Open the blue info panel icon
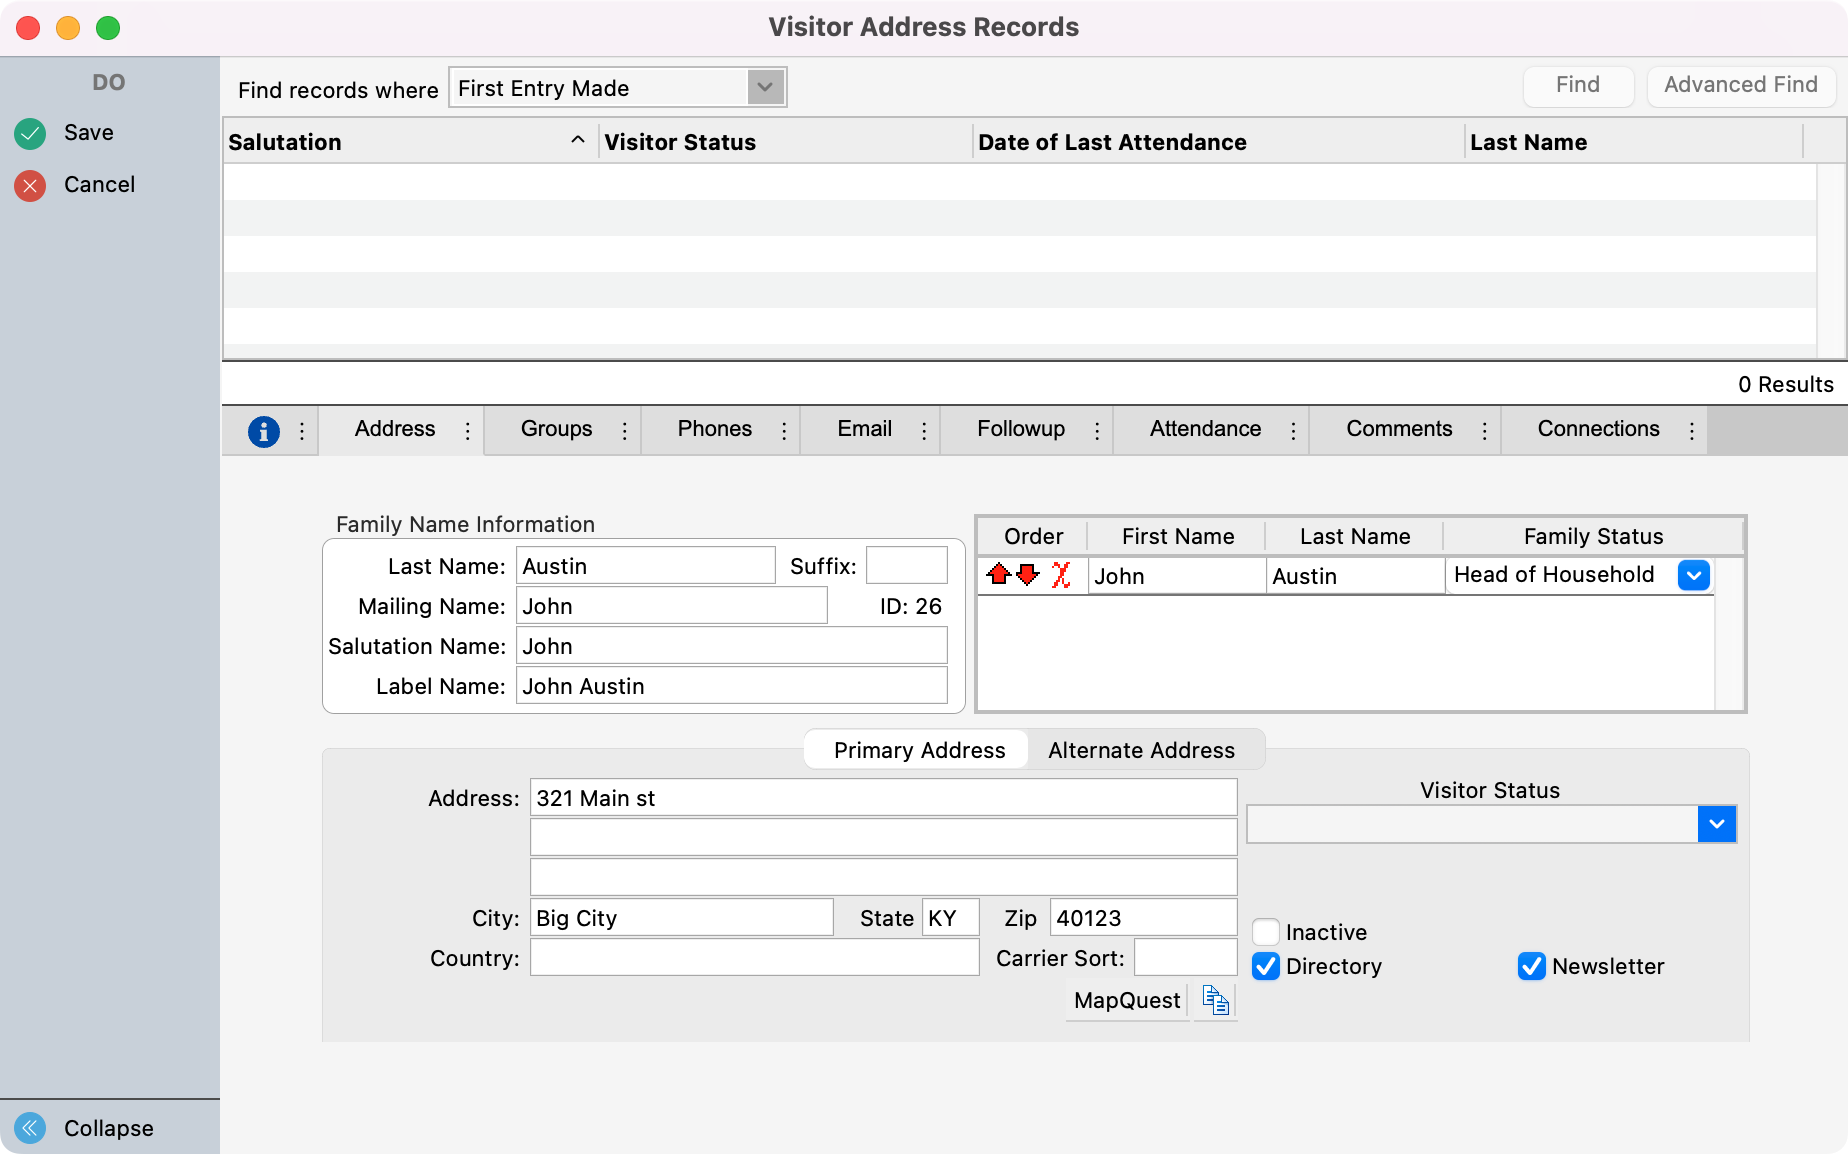The height and width of the screenshot is (1154, 1848). pyautogui.click(x=263, y=431)
